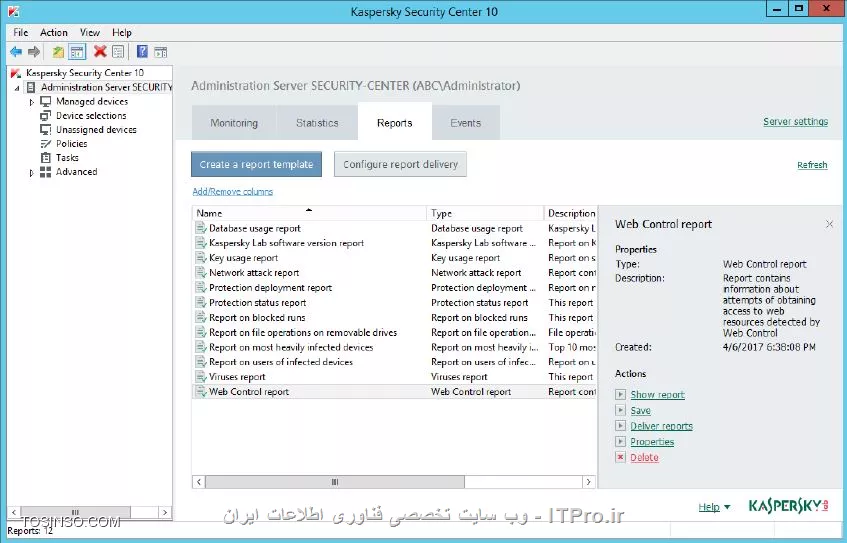Click the report list horizontal scrollbar thumb
Viewport: 847px width, 543px height.
coord(335,481)
